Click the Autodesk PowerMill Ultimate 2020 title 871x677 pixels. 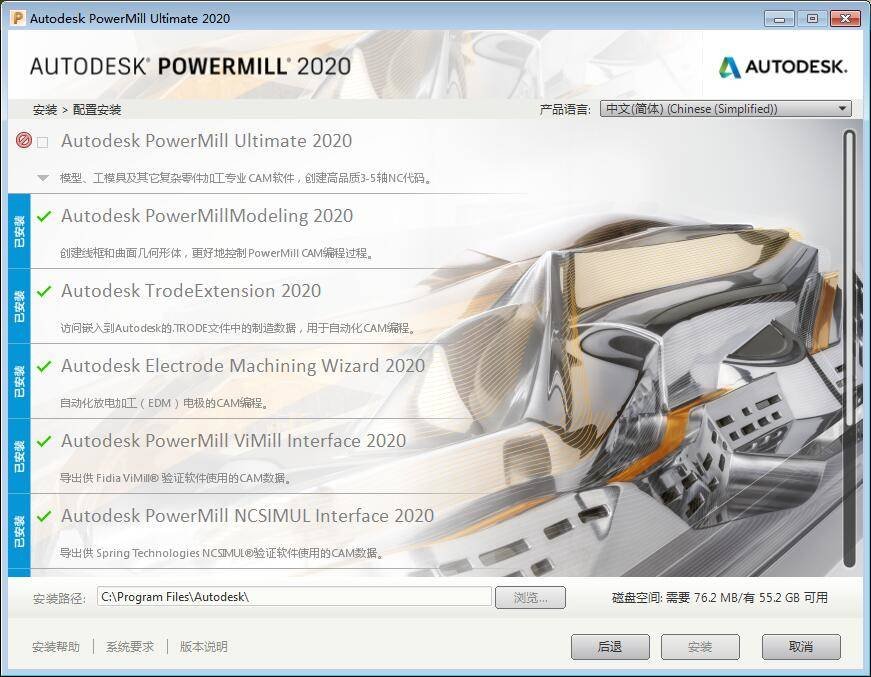[x=207, y=141]
